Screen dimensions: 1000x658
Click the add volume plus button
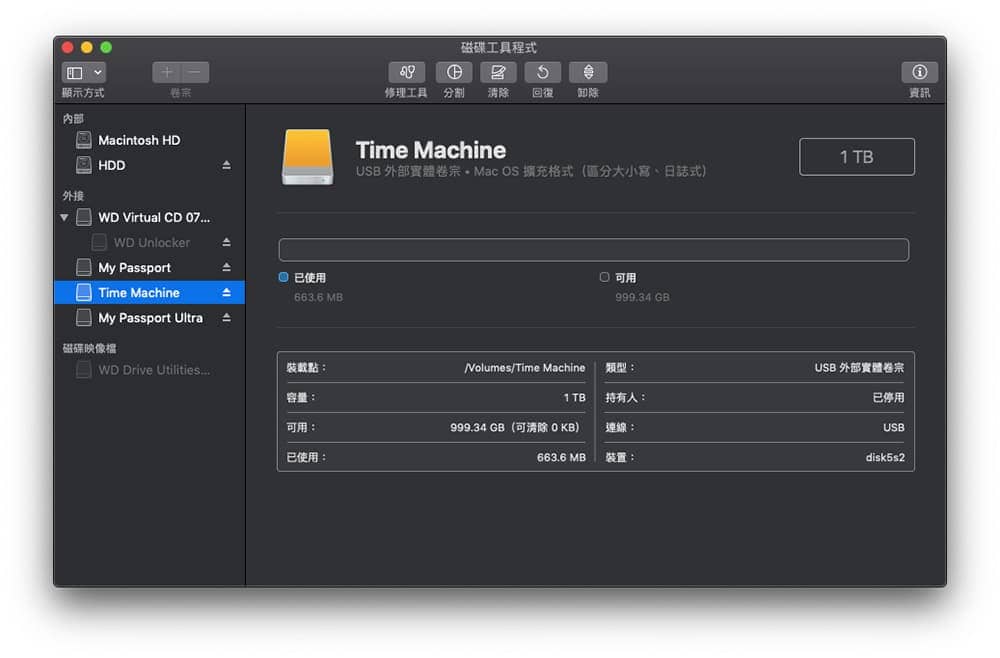166,72
